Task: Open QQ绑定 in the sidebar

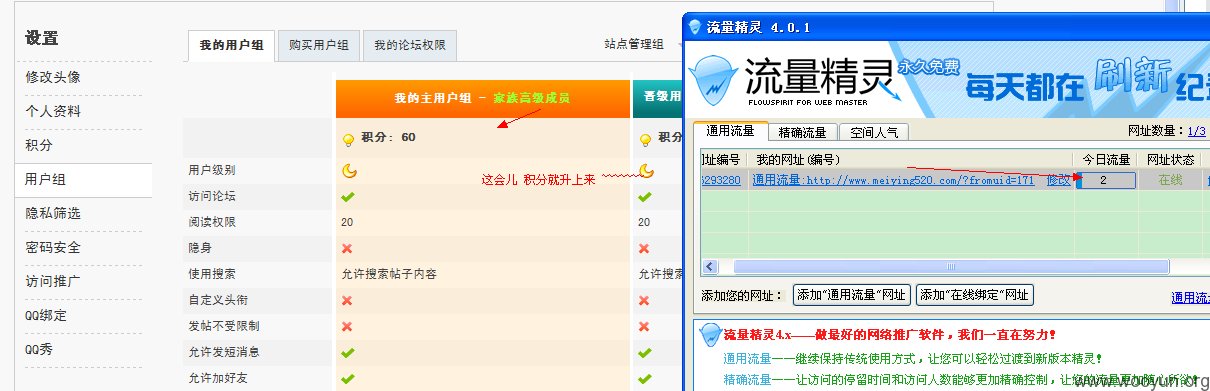Action: coord(47,315)
